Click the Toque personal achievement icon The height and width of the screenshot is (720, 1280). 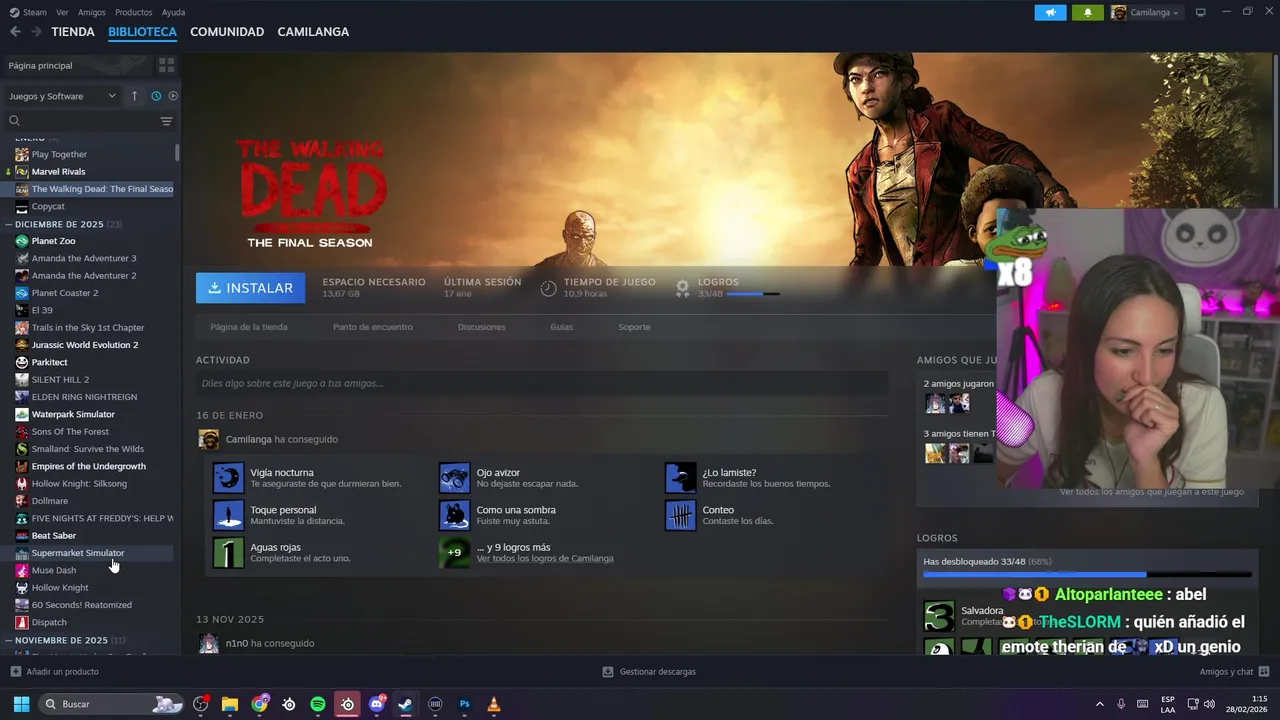[228, 515]
